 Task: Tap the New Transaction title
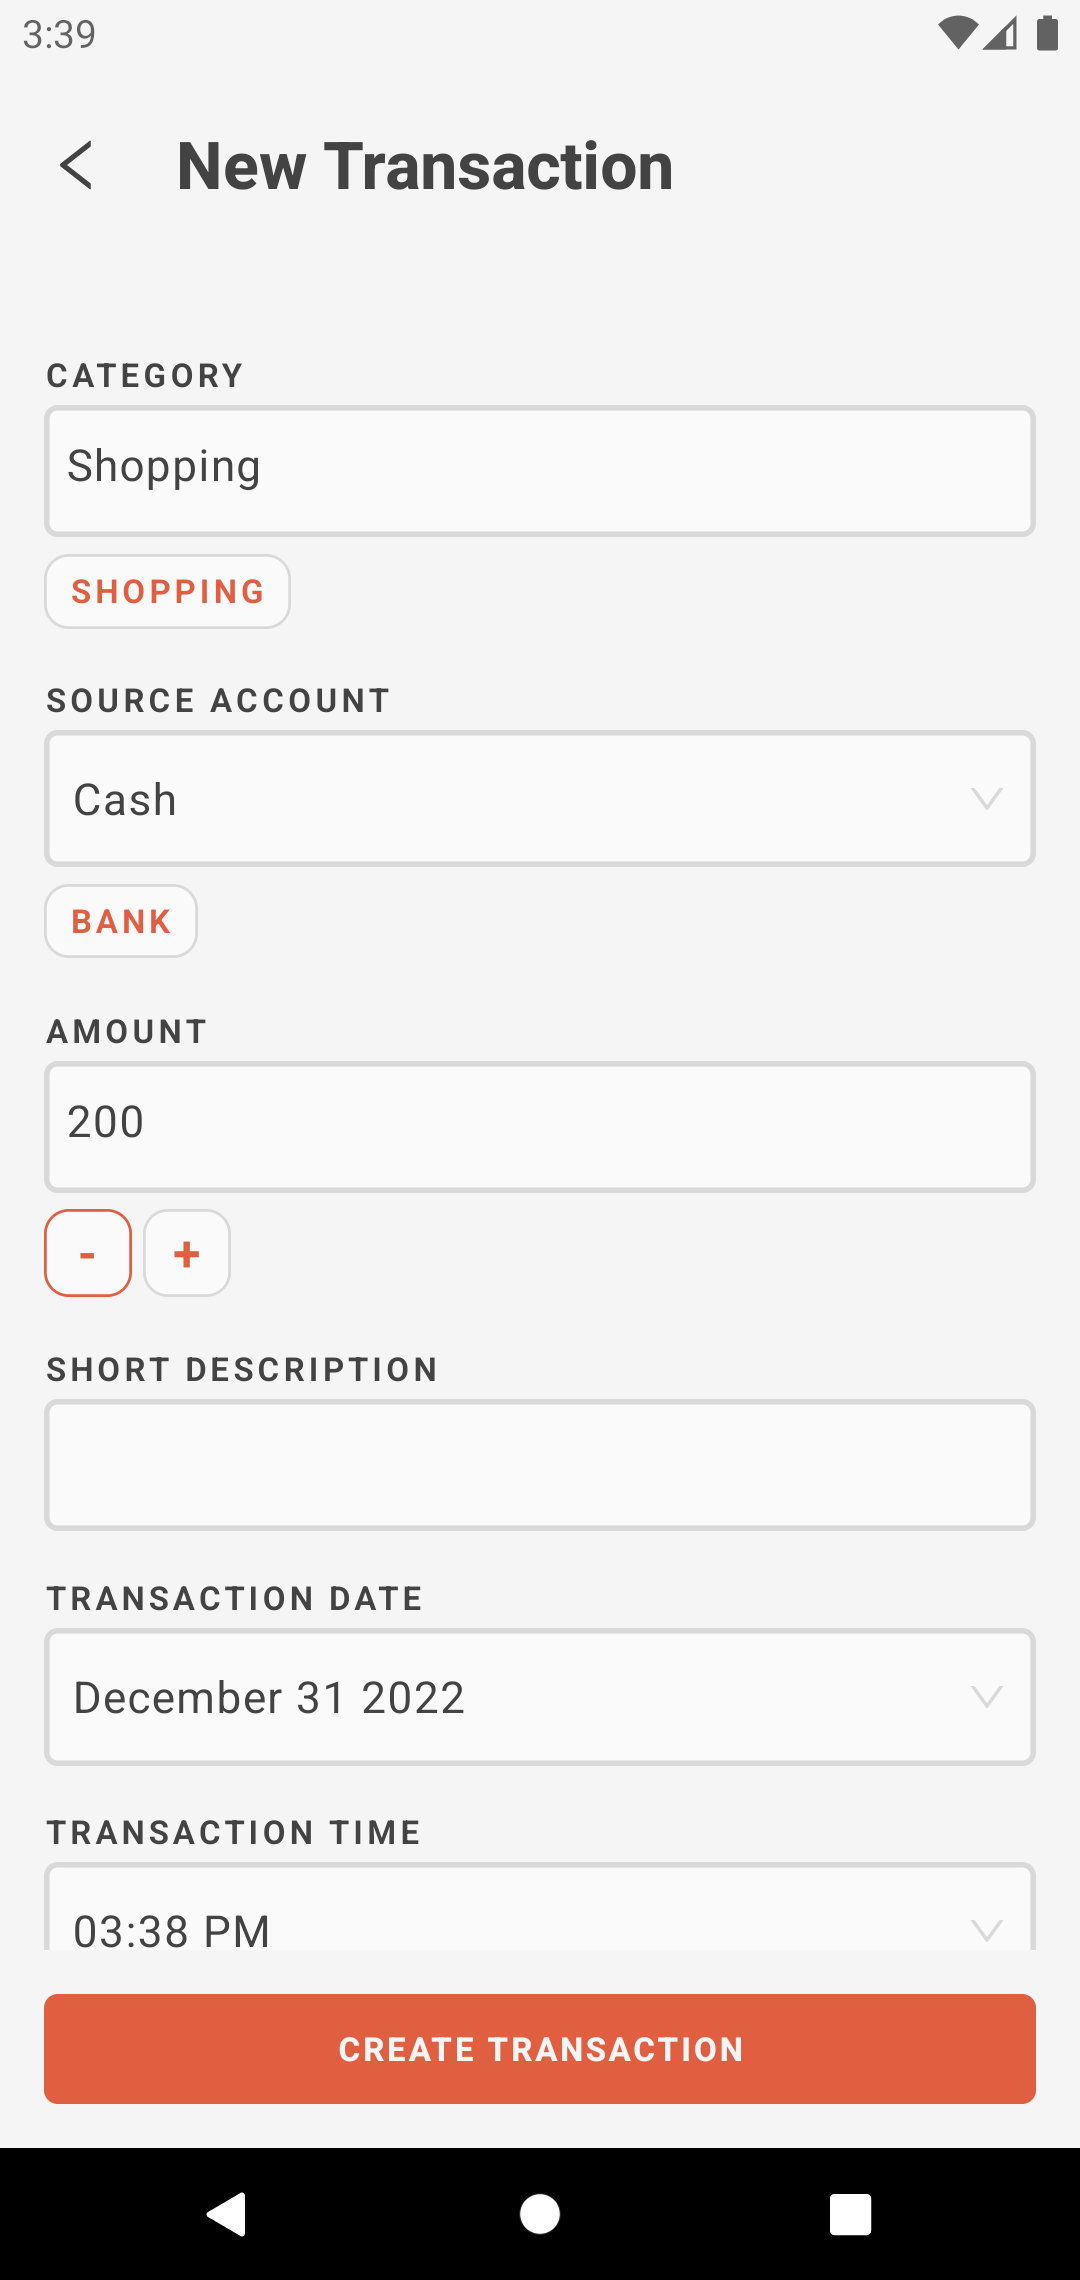coord(425,166)
